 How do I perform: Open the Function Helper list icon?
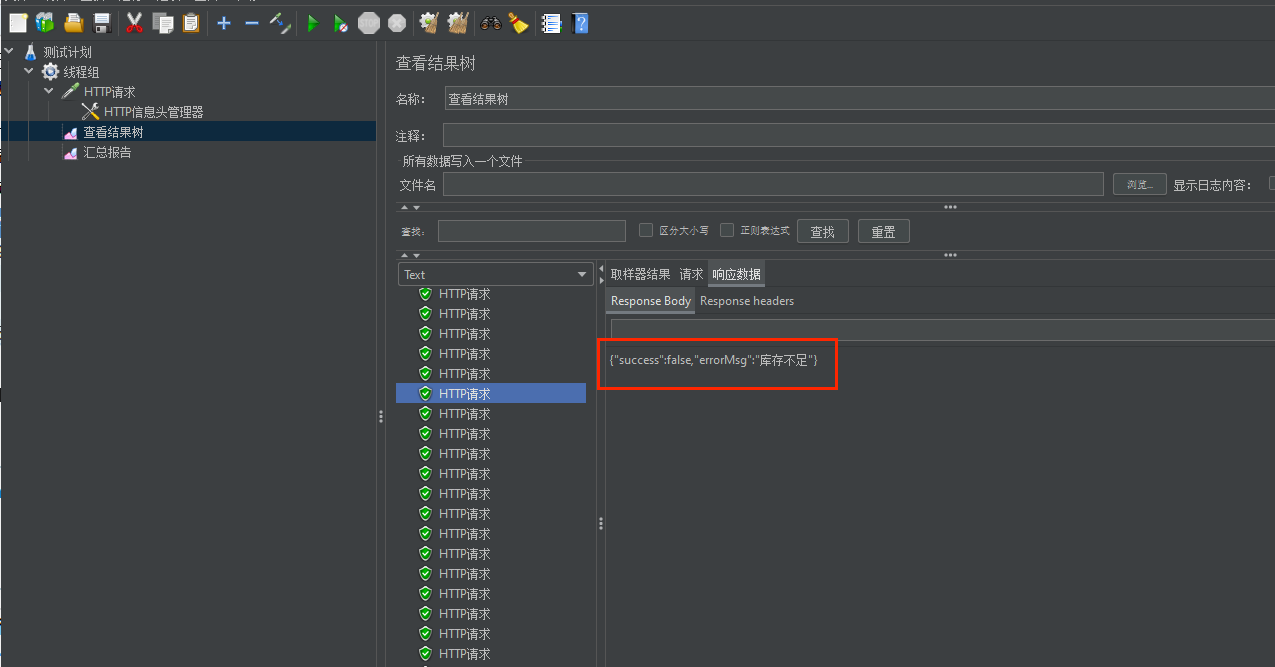point(551,22)
